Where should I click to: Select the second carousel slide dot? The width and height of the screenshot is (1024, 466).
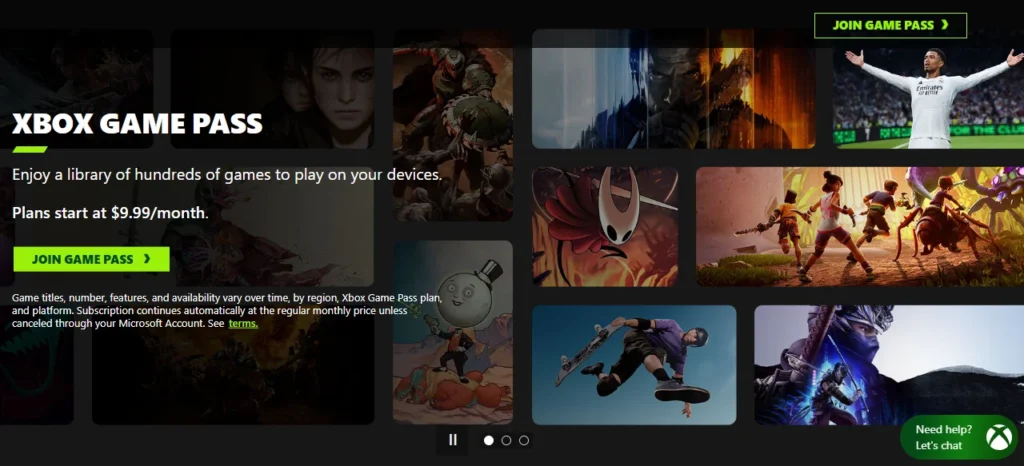tap(506, 441)
